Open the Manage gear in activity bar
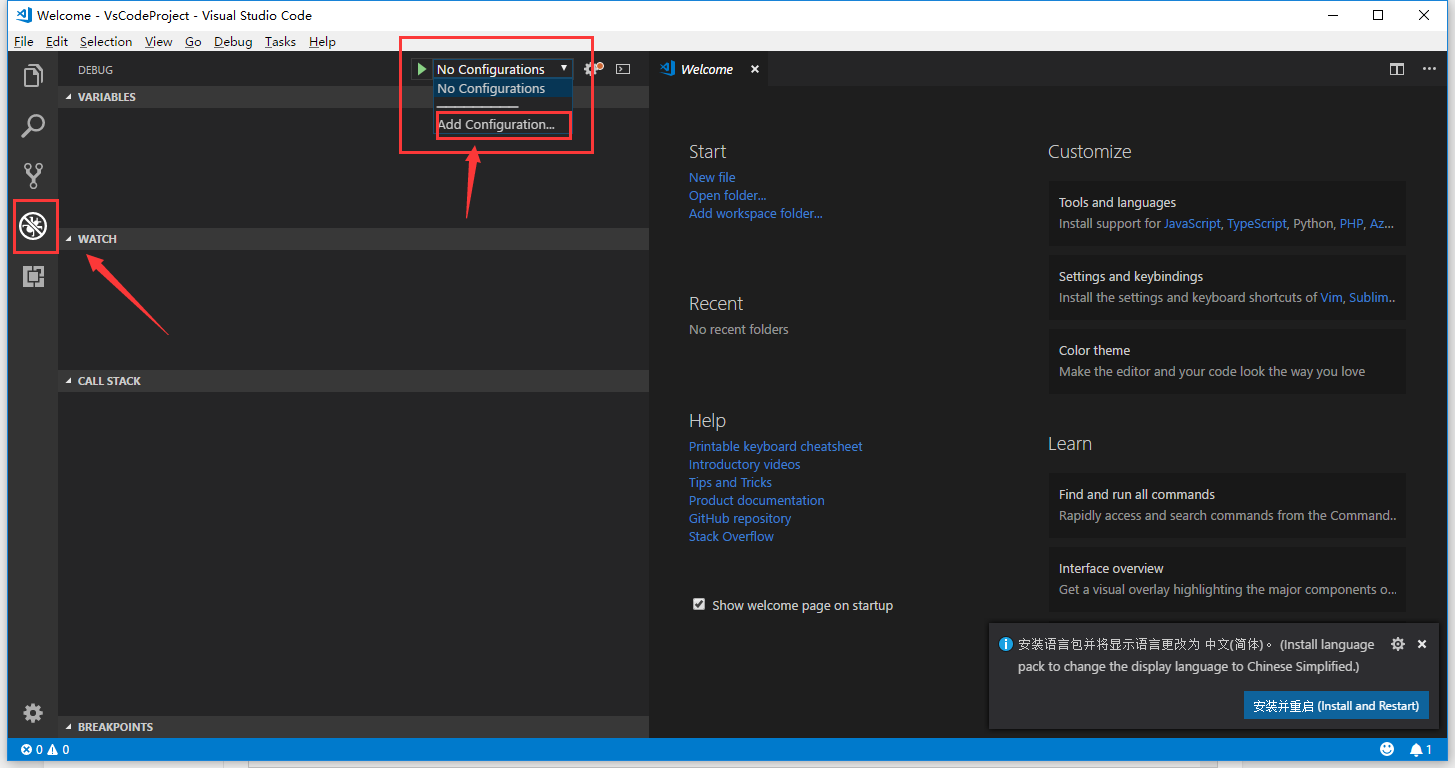The height and width of the screenshot is (768, 1455). (33, 712)
